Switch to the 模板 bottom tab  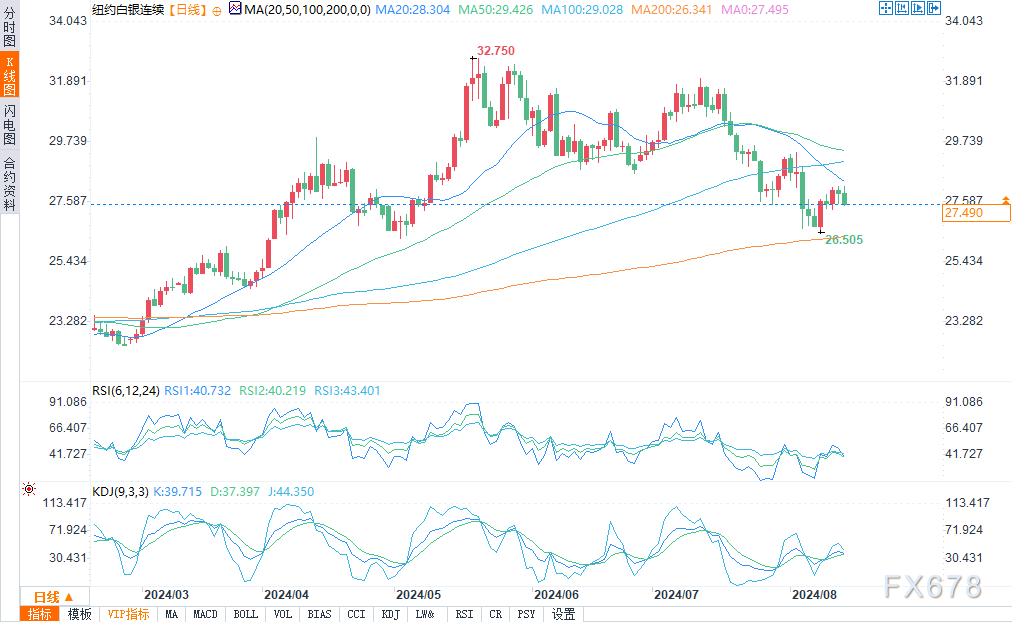[79, 614]
